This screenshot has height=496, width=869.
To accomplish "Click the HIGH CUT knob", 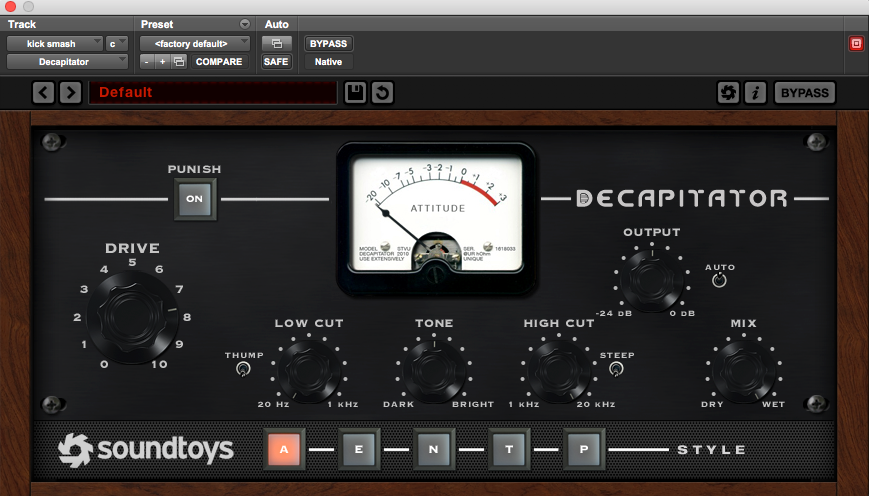I will pos(559,371).
